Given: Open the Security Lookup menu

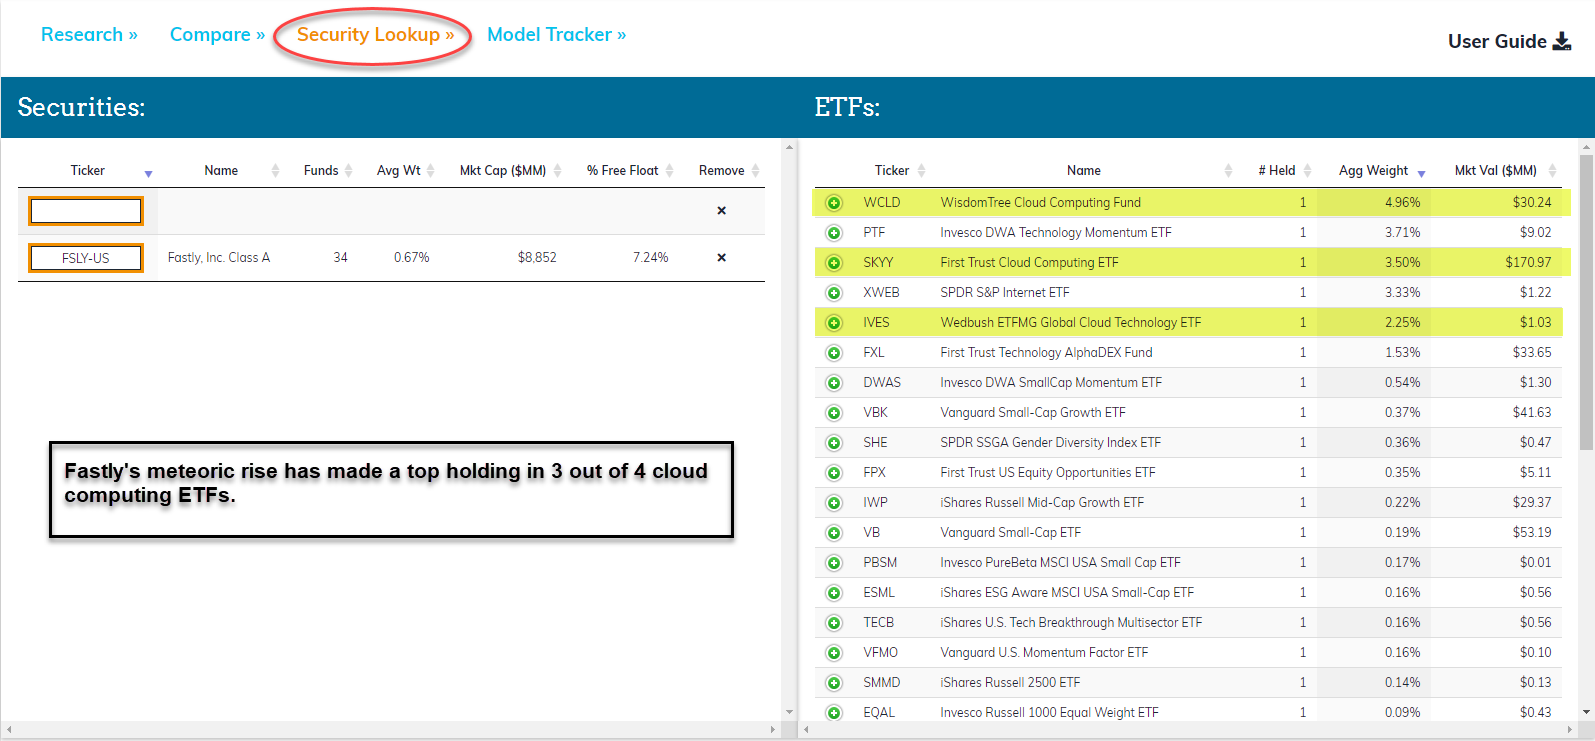Looking at the screenshot, I should 375,35.
